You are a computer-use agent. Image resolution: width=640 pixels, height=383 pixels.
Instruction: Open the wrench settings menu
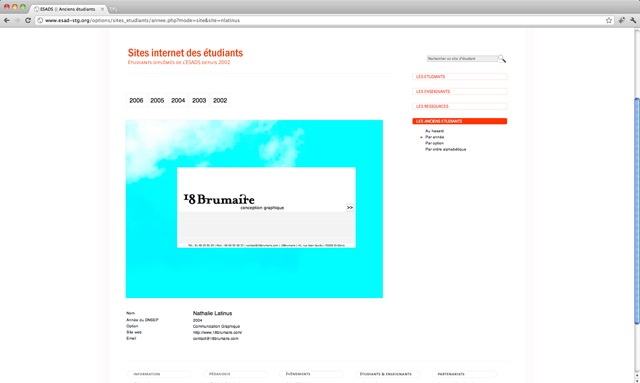point(633,20)
